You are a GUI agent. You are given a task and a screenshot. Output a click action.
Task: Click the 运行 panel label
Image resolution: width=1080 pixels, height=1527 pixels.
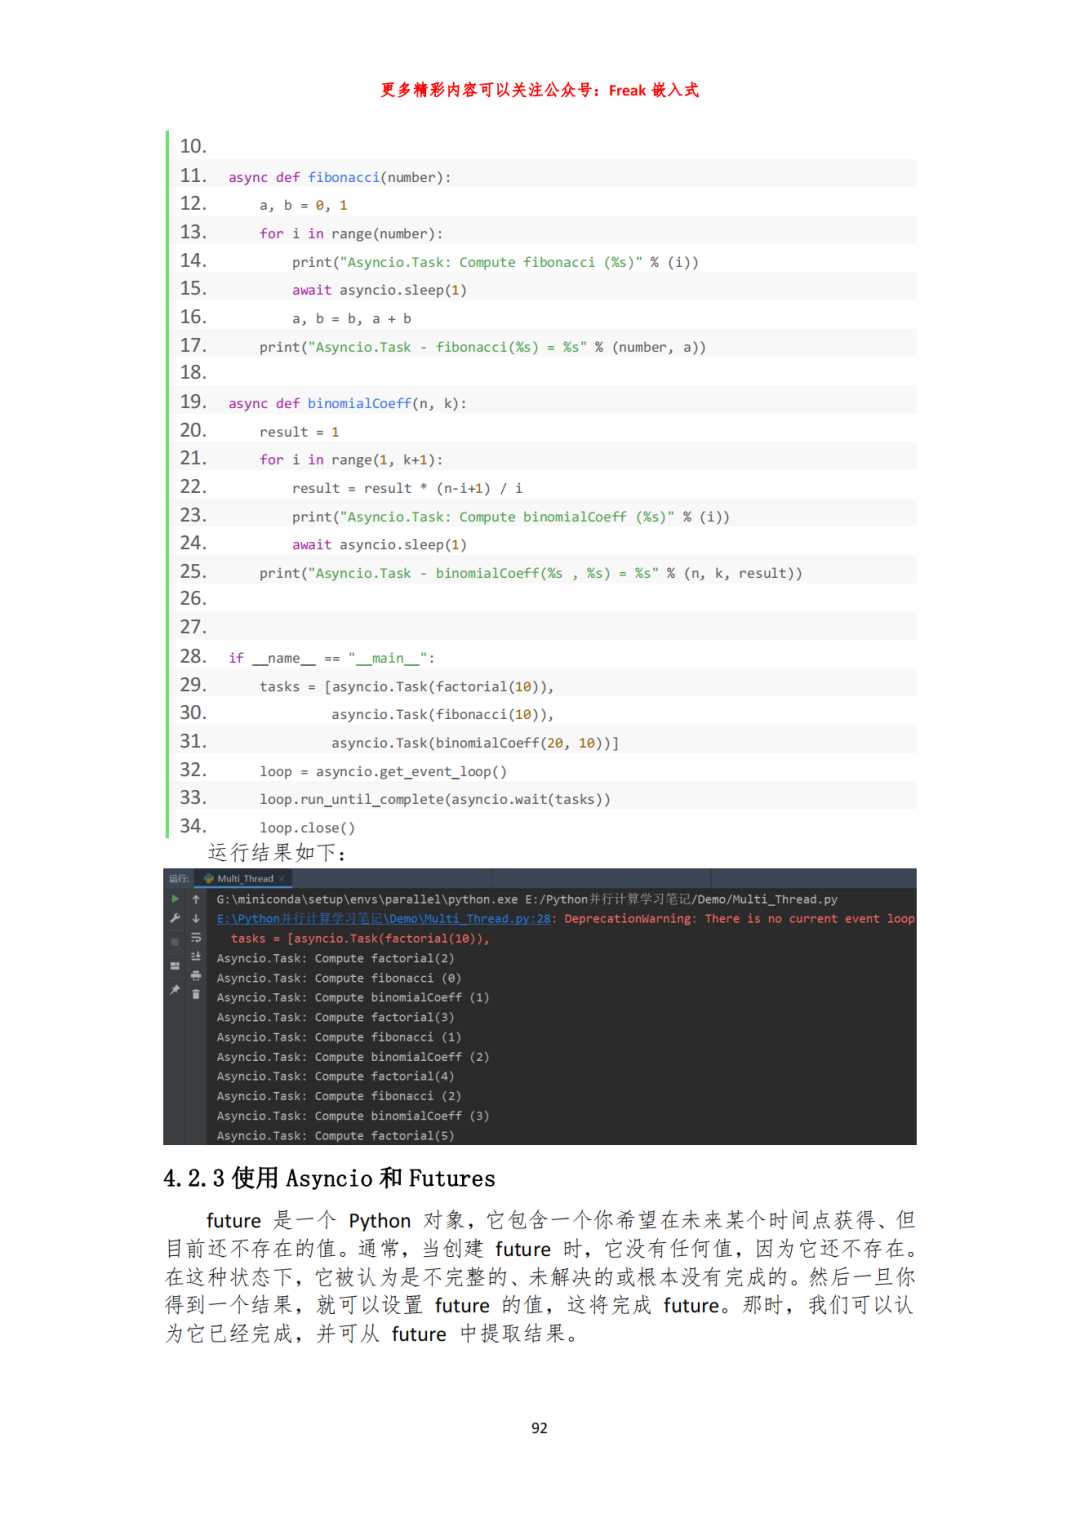(x=178, y=879)
